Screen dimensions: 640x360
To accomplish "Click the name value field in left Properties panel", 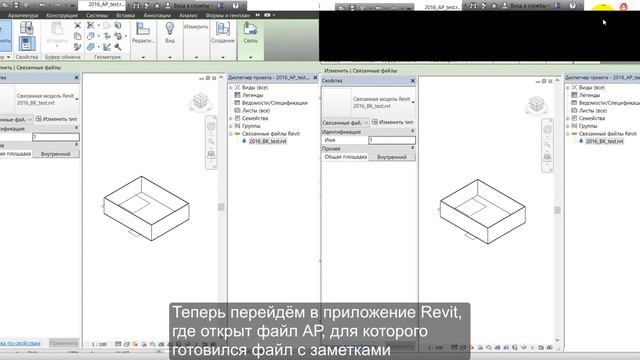I will (x=56, y=137).
